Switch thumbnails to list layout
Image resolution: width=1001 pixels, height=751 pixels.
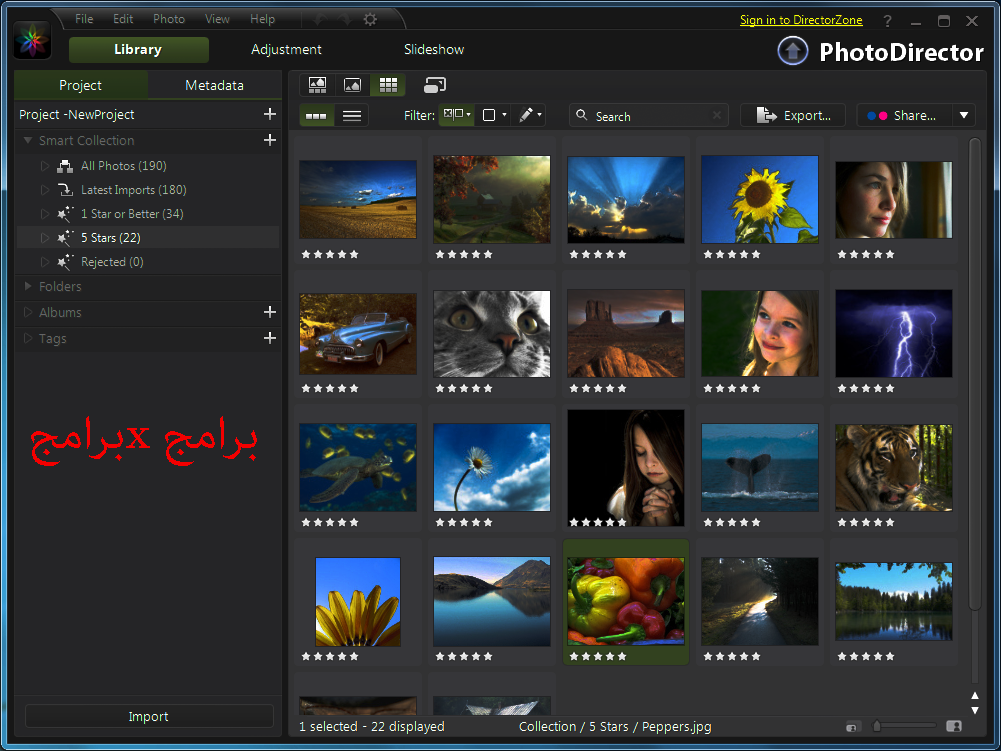click(351, 115)
